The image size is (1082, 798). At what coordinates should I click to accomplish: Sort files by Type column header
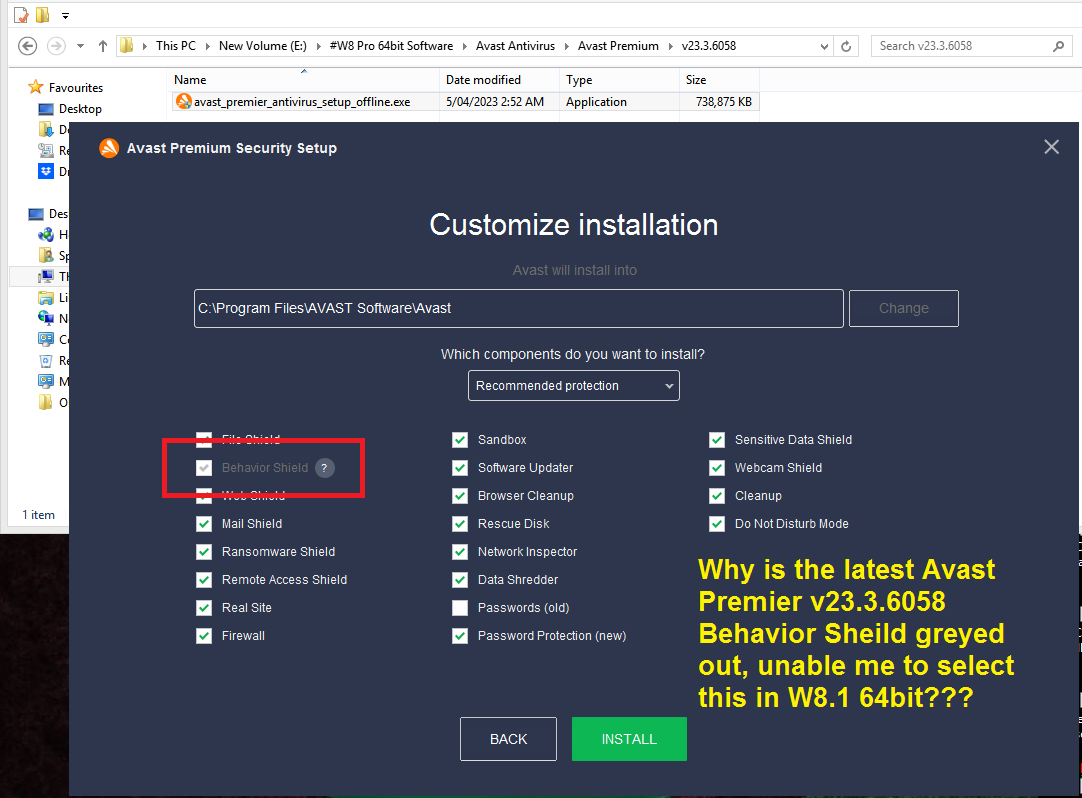pyautogui.click(x=620, y=80)
